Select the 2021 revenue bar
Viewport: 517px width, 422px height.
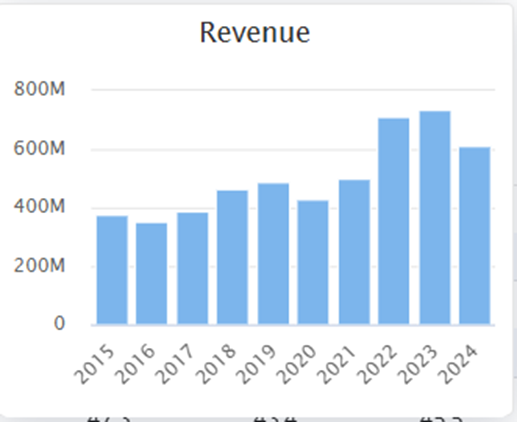pyautogui.click(x=354, y=252)
